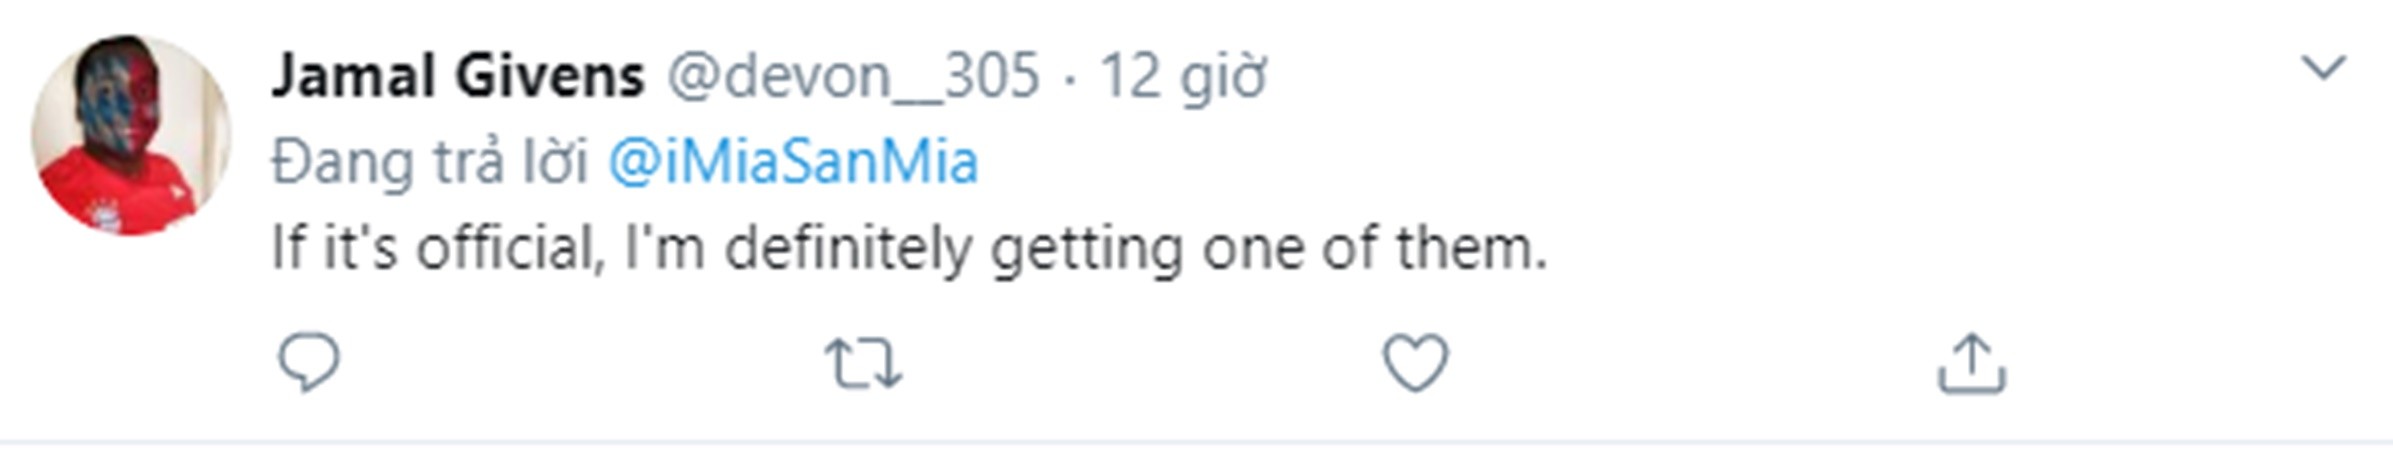Expand the tweet options chevron menu
The height and width of the screenshot is (450, 2393).
click(x=2323, y=68)
